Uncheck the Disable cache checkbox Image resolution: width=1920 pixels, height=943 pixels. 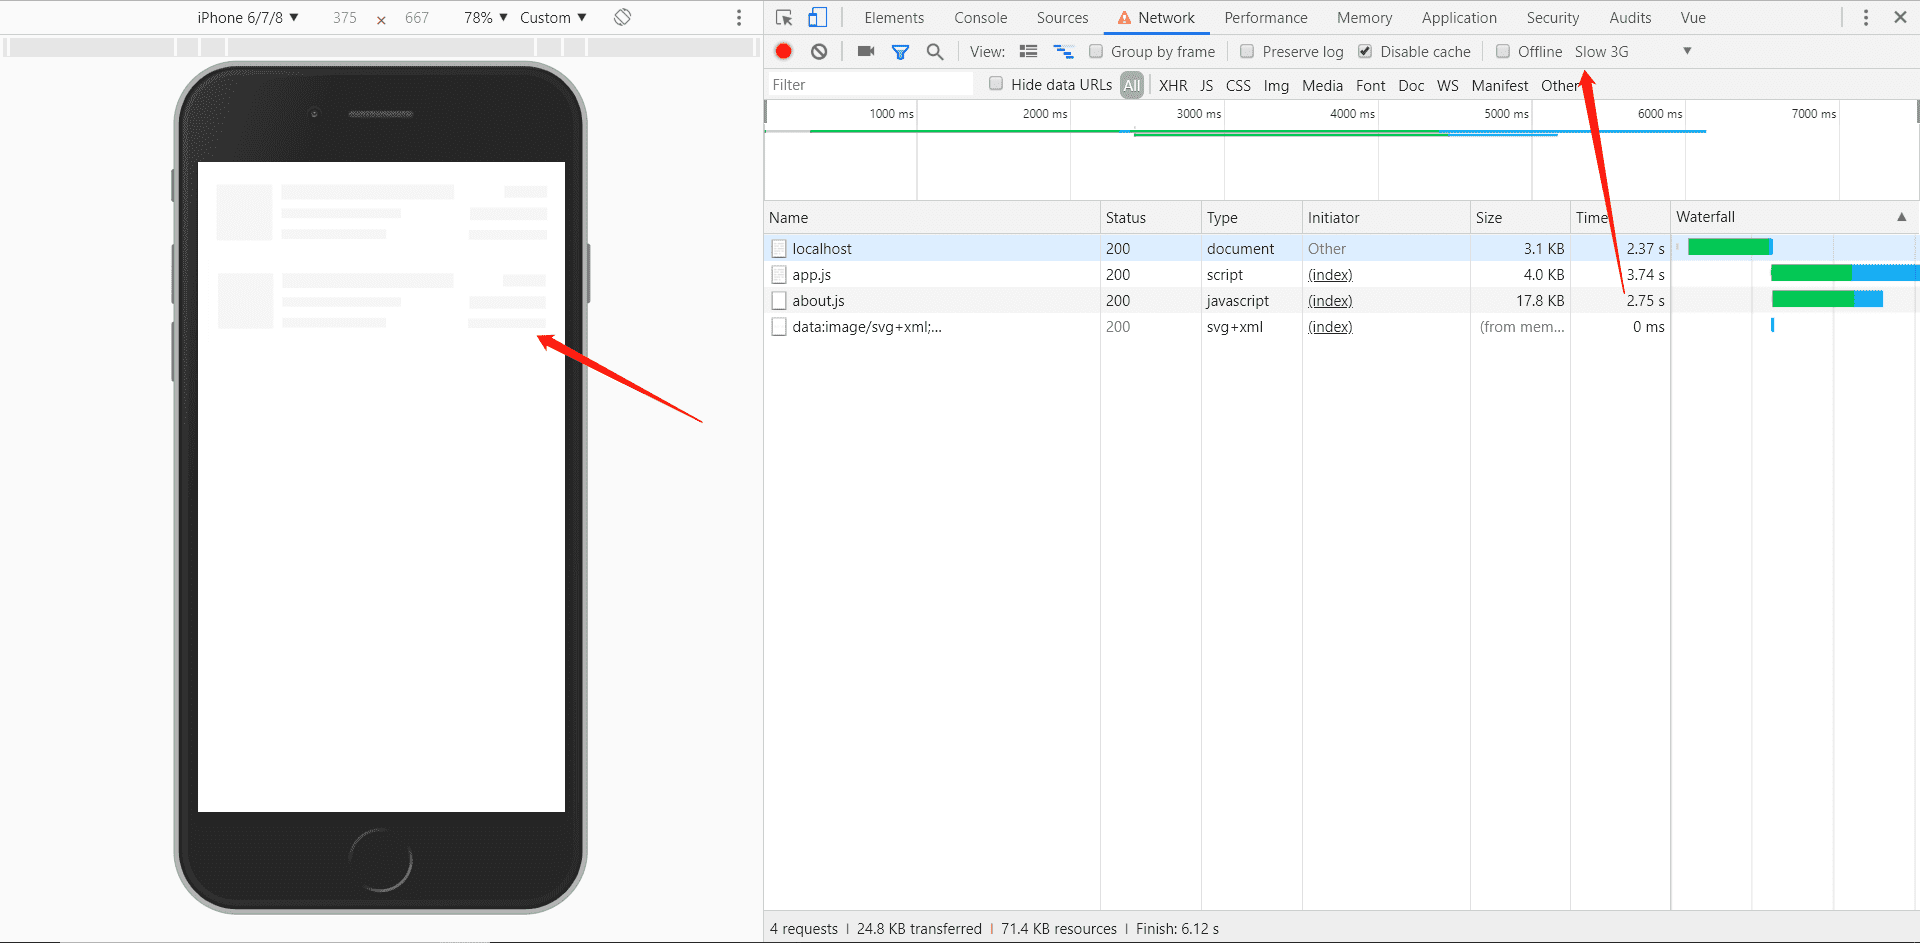tap(1365, 51)
